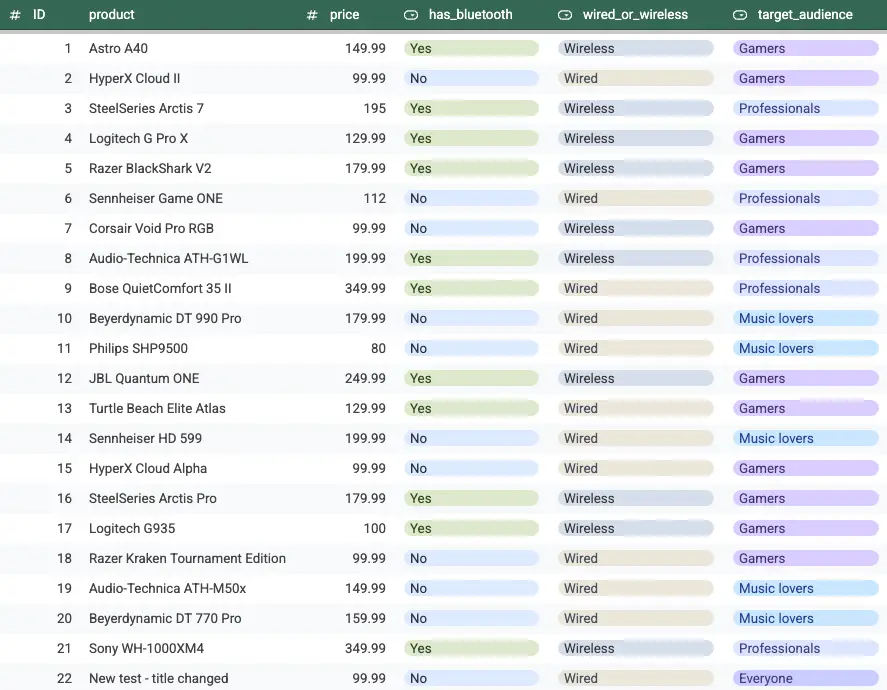Open has_bluetooth dropdown for Astro A40
The width and height of the screenshot is (887, 690).
[x=471, y=49]
